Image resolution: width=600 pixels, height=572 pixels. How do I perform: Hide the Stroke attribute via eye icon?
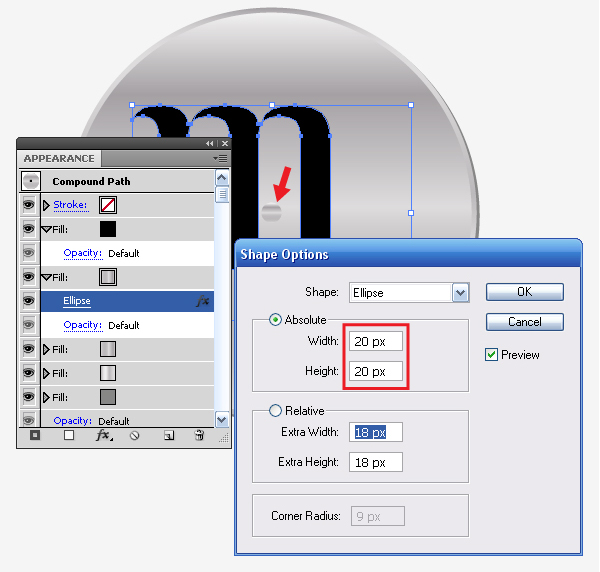tap(29, 205)
